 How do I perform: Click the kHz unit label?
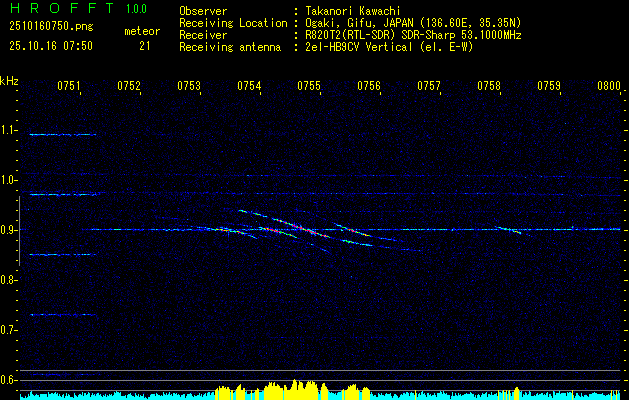pos(9,80)
